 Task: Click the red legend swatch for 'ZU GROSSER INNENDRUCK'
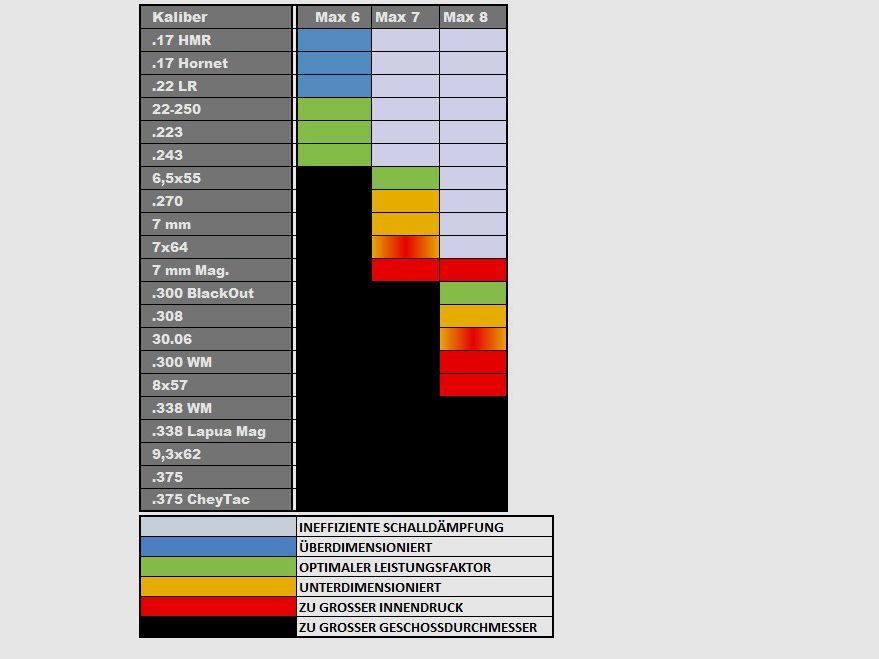218,607
